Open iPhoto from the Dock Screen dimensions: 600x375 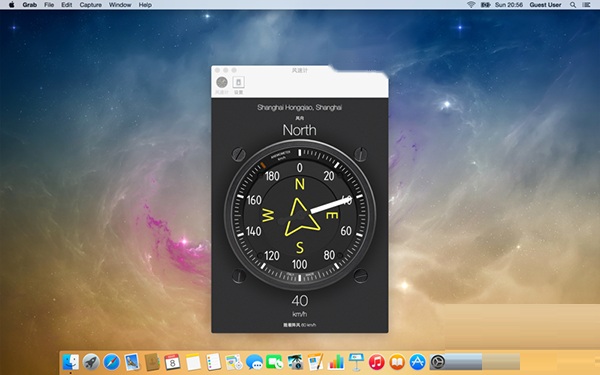click(x=295, y=362)
